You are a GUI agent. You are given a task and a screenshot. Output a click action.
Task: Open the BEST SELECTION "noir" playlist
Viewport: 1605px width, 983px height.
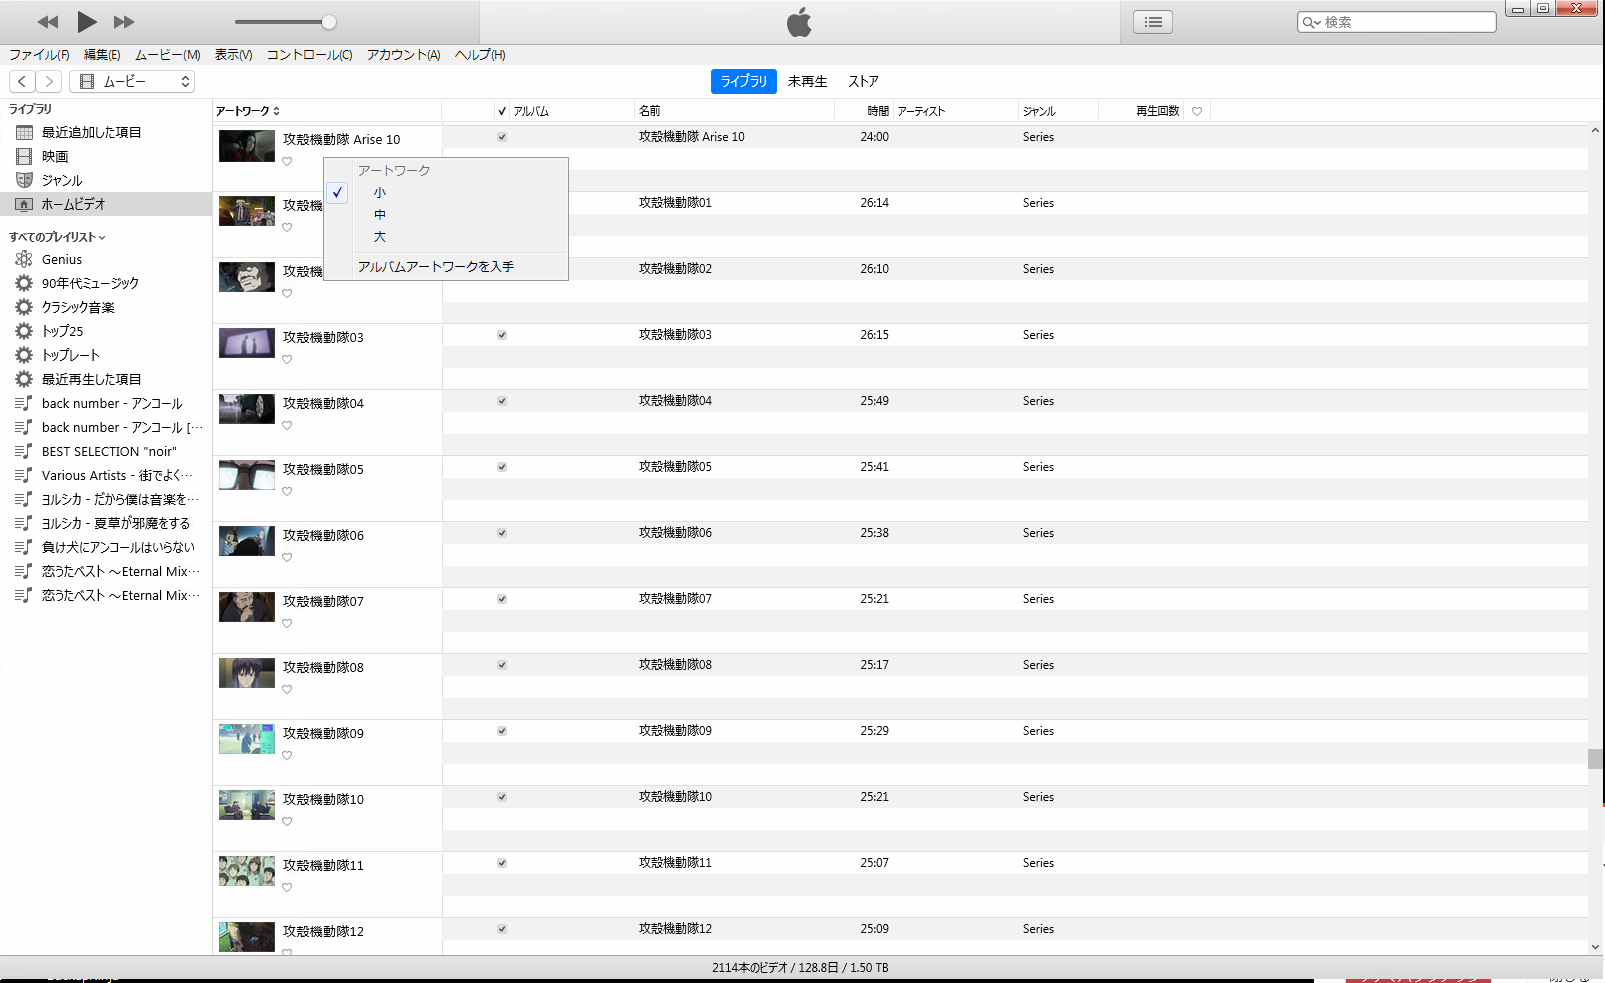pos(108,451)
